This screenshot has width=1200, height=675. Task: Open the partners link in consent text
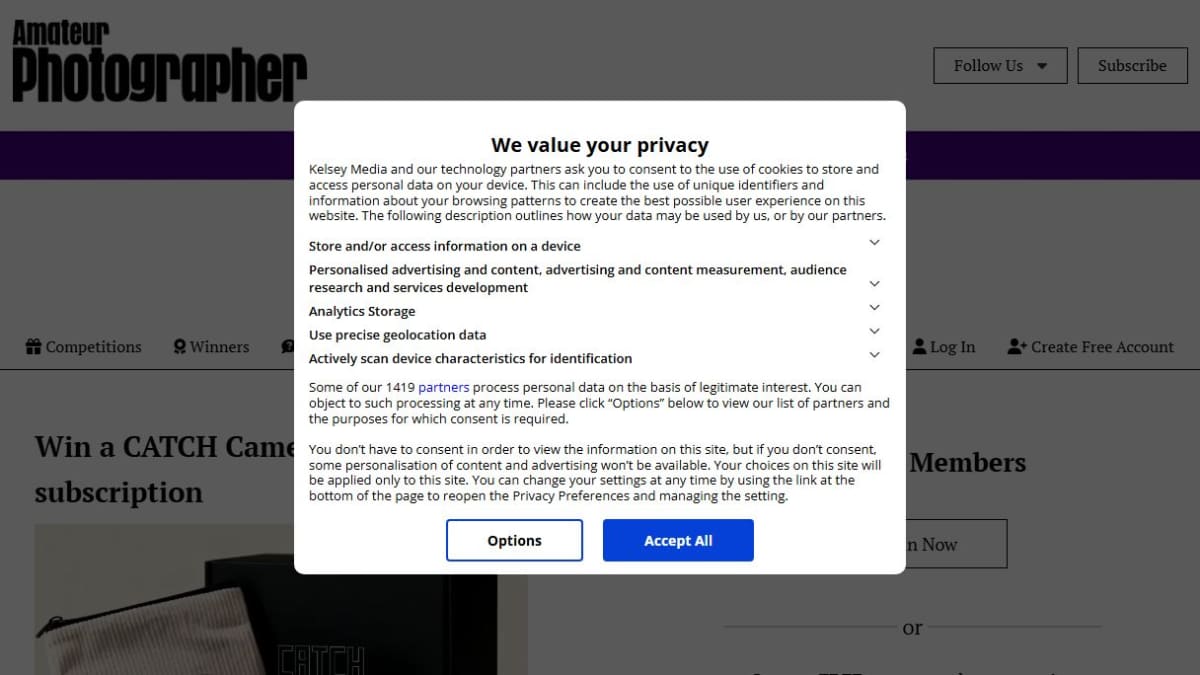click(x=444, y=387)
